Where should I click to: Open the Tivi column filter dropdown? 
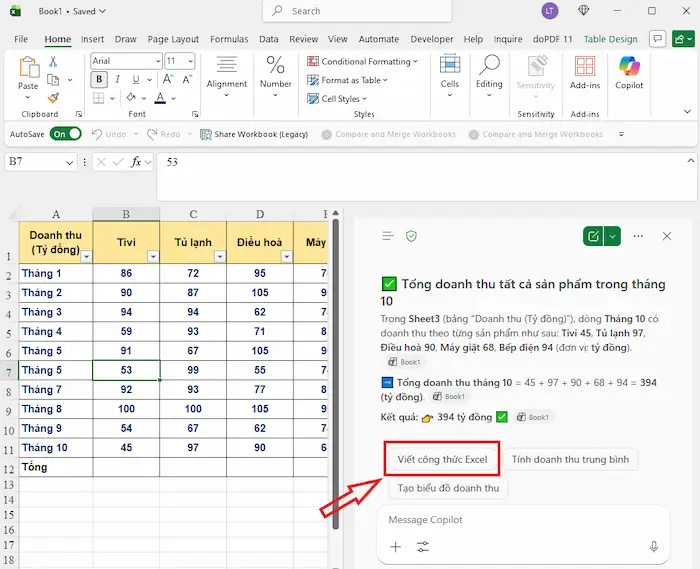[152, 257]
